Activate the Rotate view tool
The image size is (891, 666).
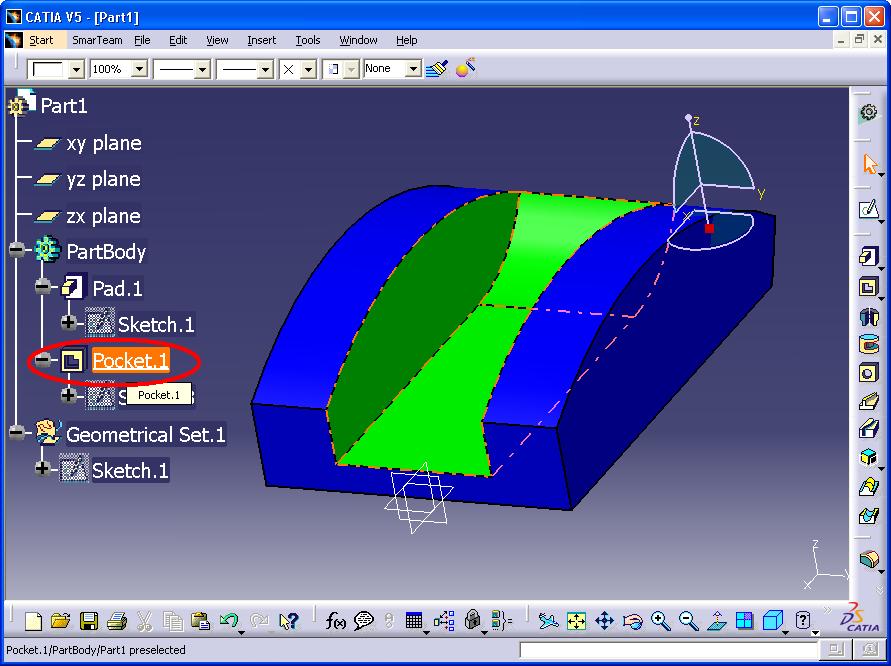click(x=632, y=621)
